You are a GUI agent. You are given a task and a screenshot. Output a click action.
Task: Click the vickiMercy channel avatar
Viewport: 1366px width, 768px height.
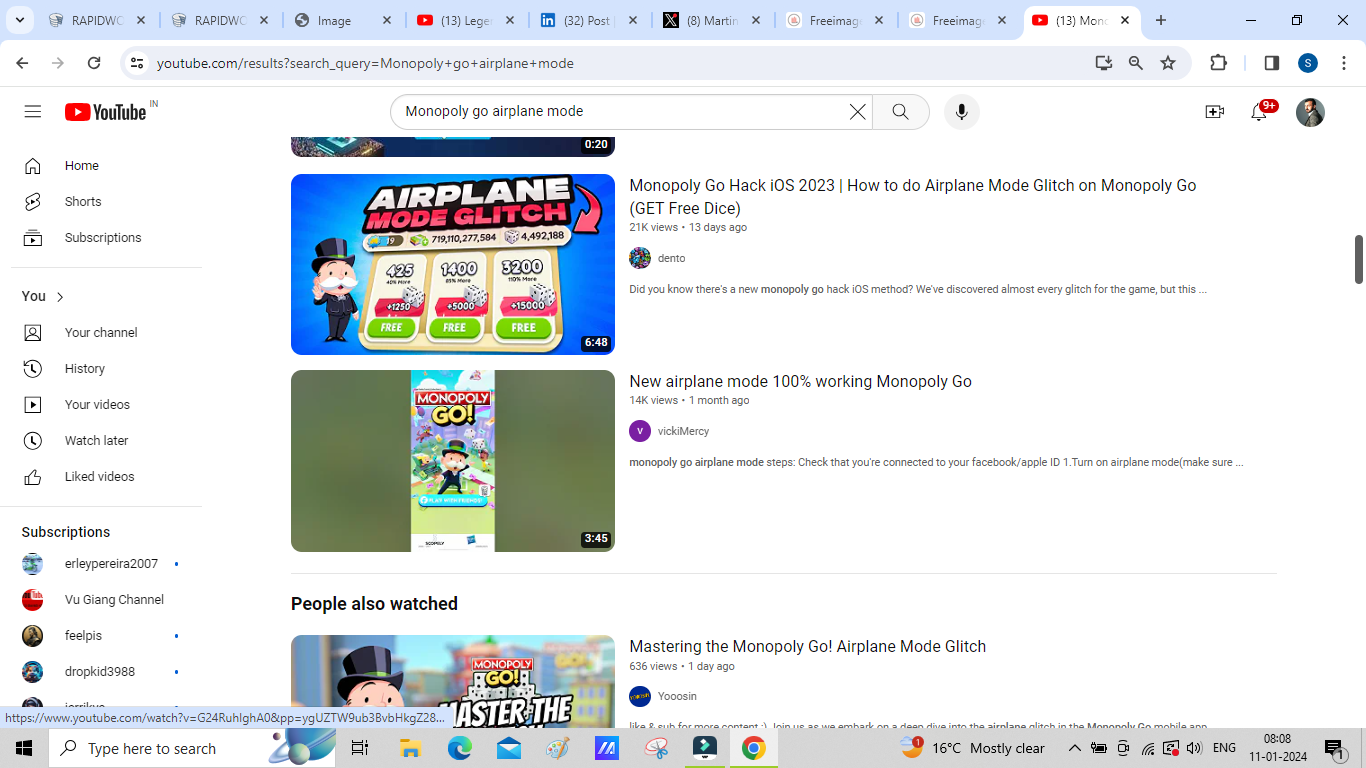pyautogui.click(x=640, y=431)
